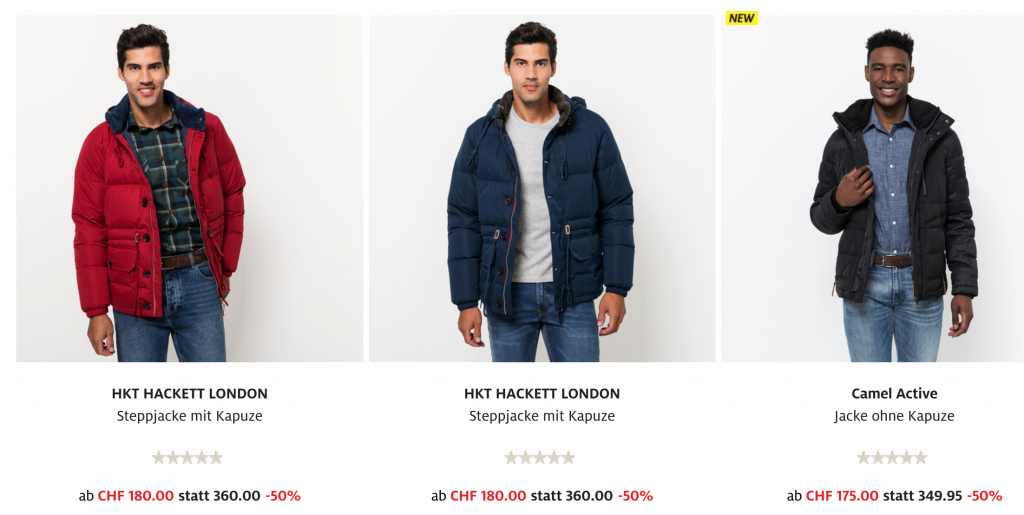The height and width of the screenshot is (515, 1024).
Task: Click the CHF 180.00 price of the red jacket
Action: tap(136, 496)
